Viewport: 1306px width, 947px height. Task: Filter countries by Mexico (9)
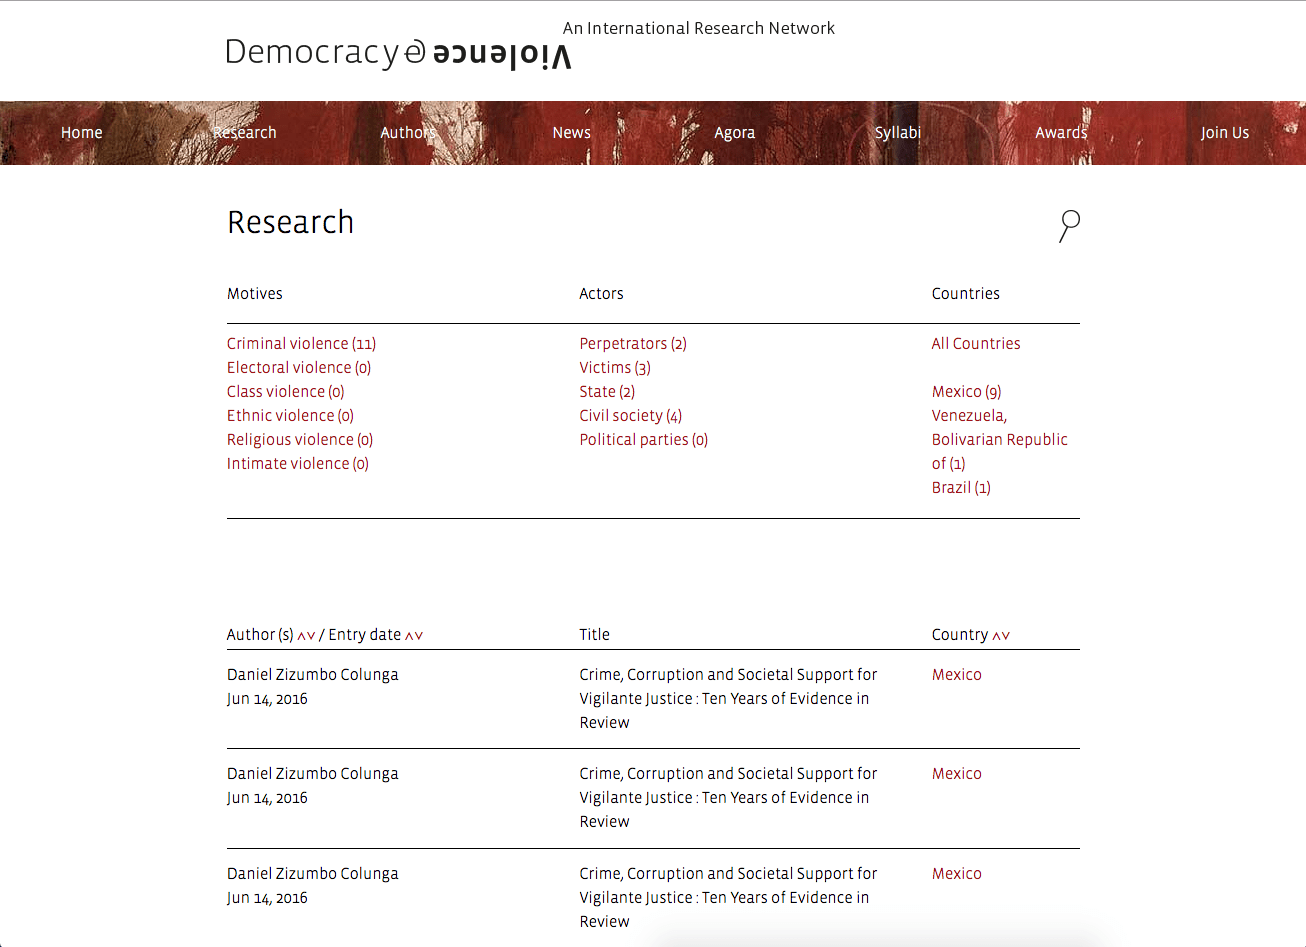[x=967, y=391]
